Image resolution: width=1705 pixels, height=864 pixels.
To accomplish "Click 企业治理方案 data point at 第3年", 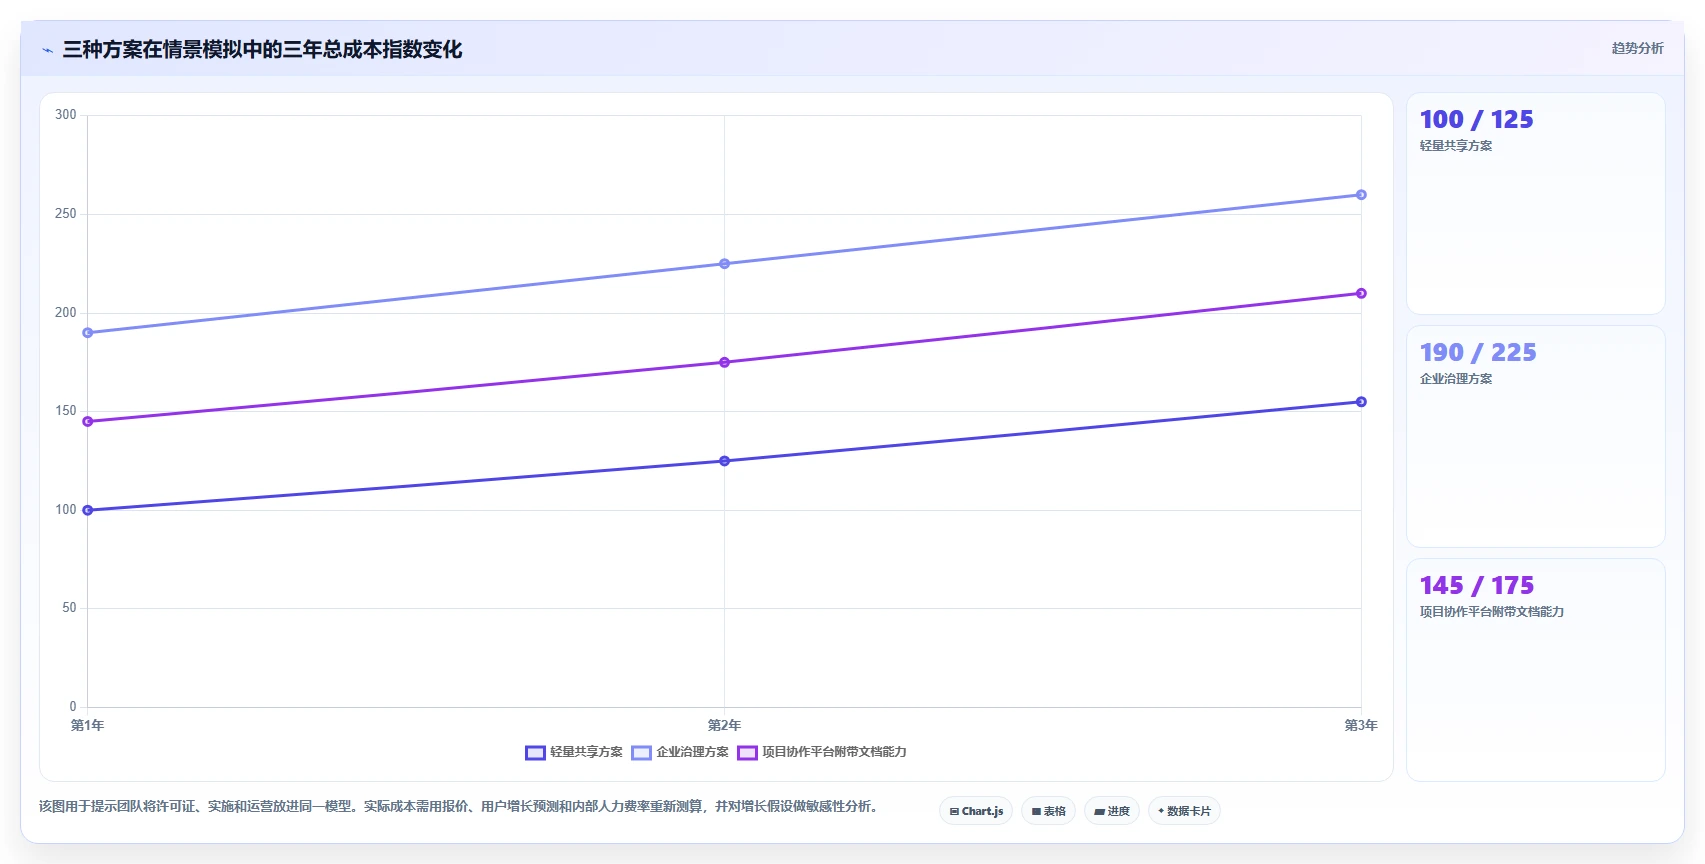I will pyautogui.click(x=1361, y=195).
